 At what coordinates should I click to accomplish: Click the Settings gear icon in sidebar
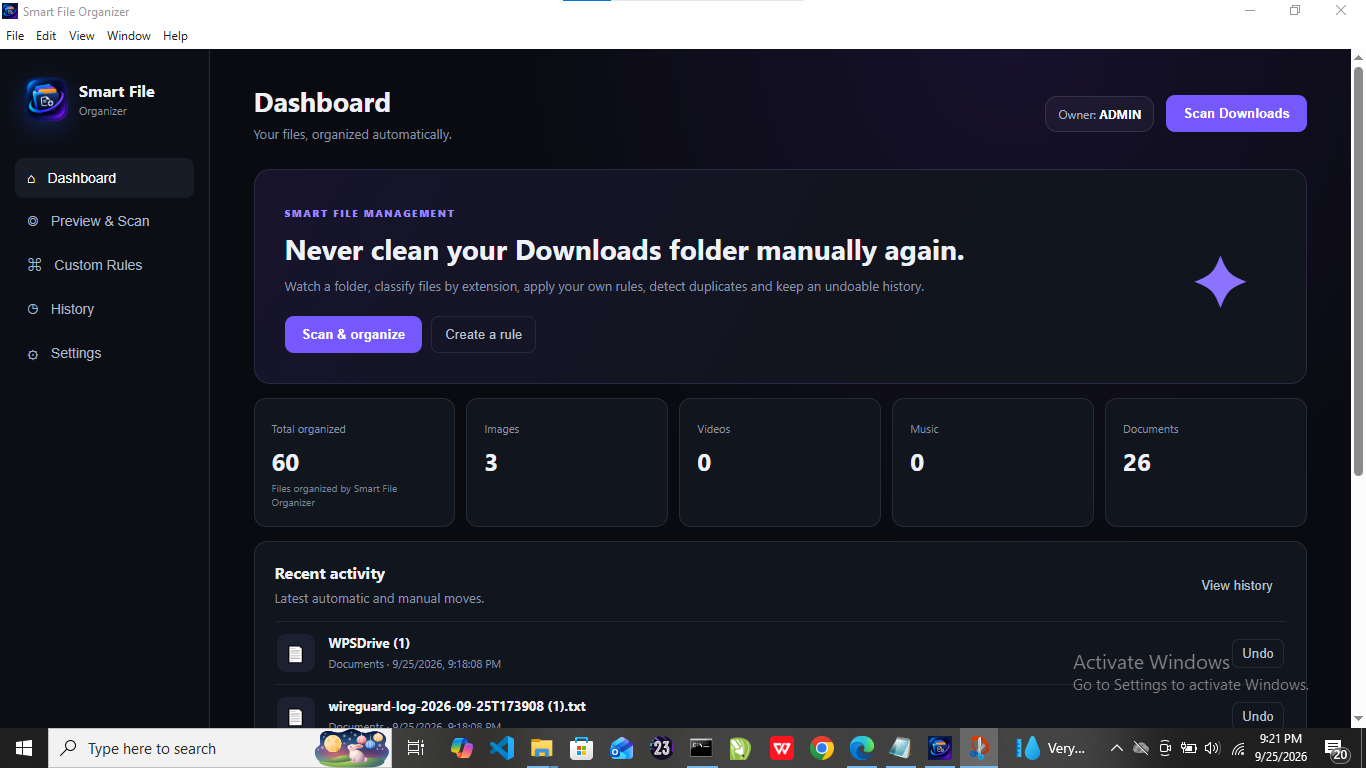click(33, 354)
